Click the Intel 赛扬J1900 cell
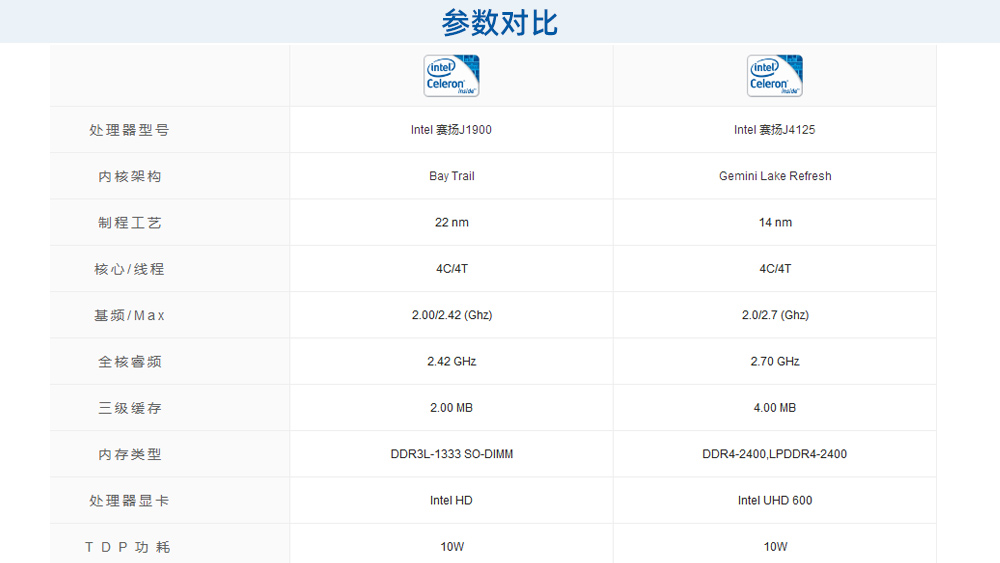The height and width of the screenshot is (563, 1000). coord(451,130)
